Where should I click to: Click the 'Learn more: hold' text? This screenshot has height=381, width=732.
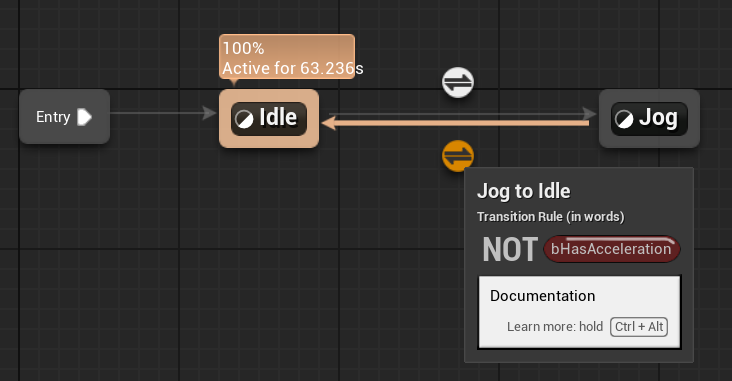point(555,326)
